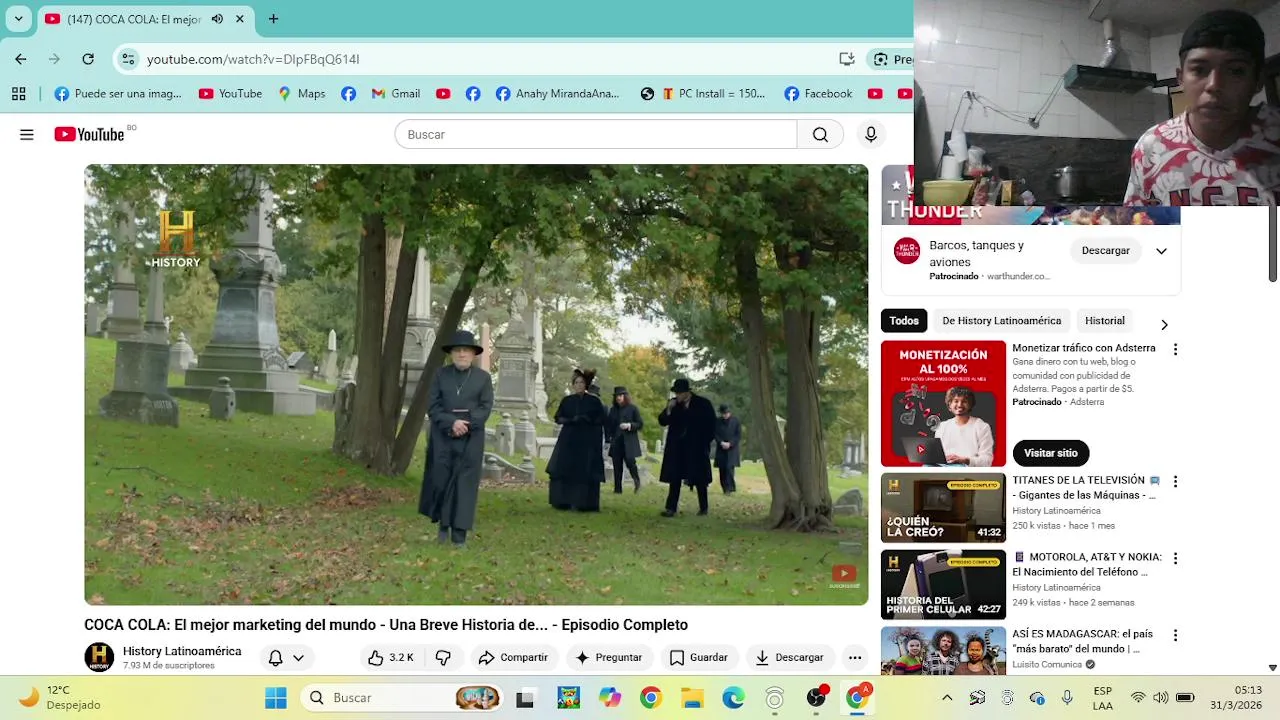The height and width of the screenshot is (720, 1280).
Task: Go back with the browser back arrow
Action: (x=21, y=59)
